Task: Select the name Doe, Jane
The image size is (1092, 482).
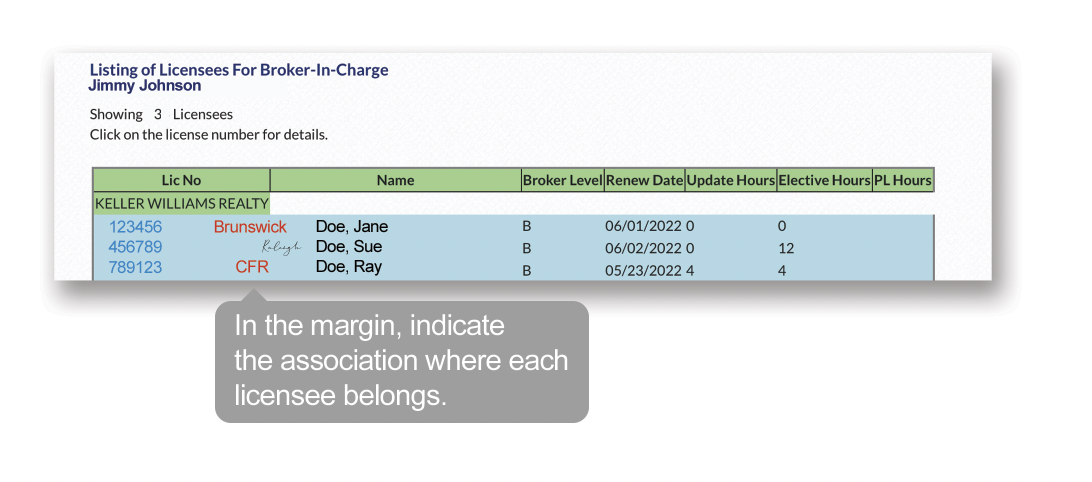Action: tap(351, 227)
